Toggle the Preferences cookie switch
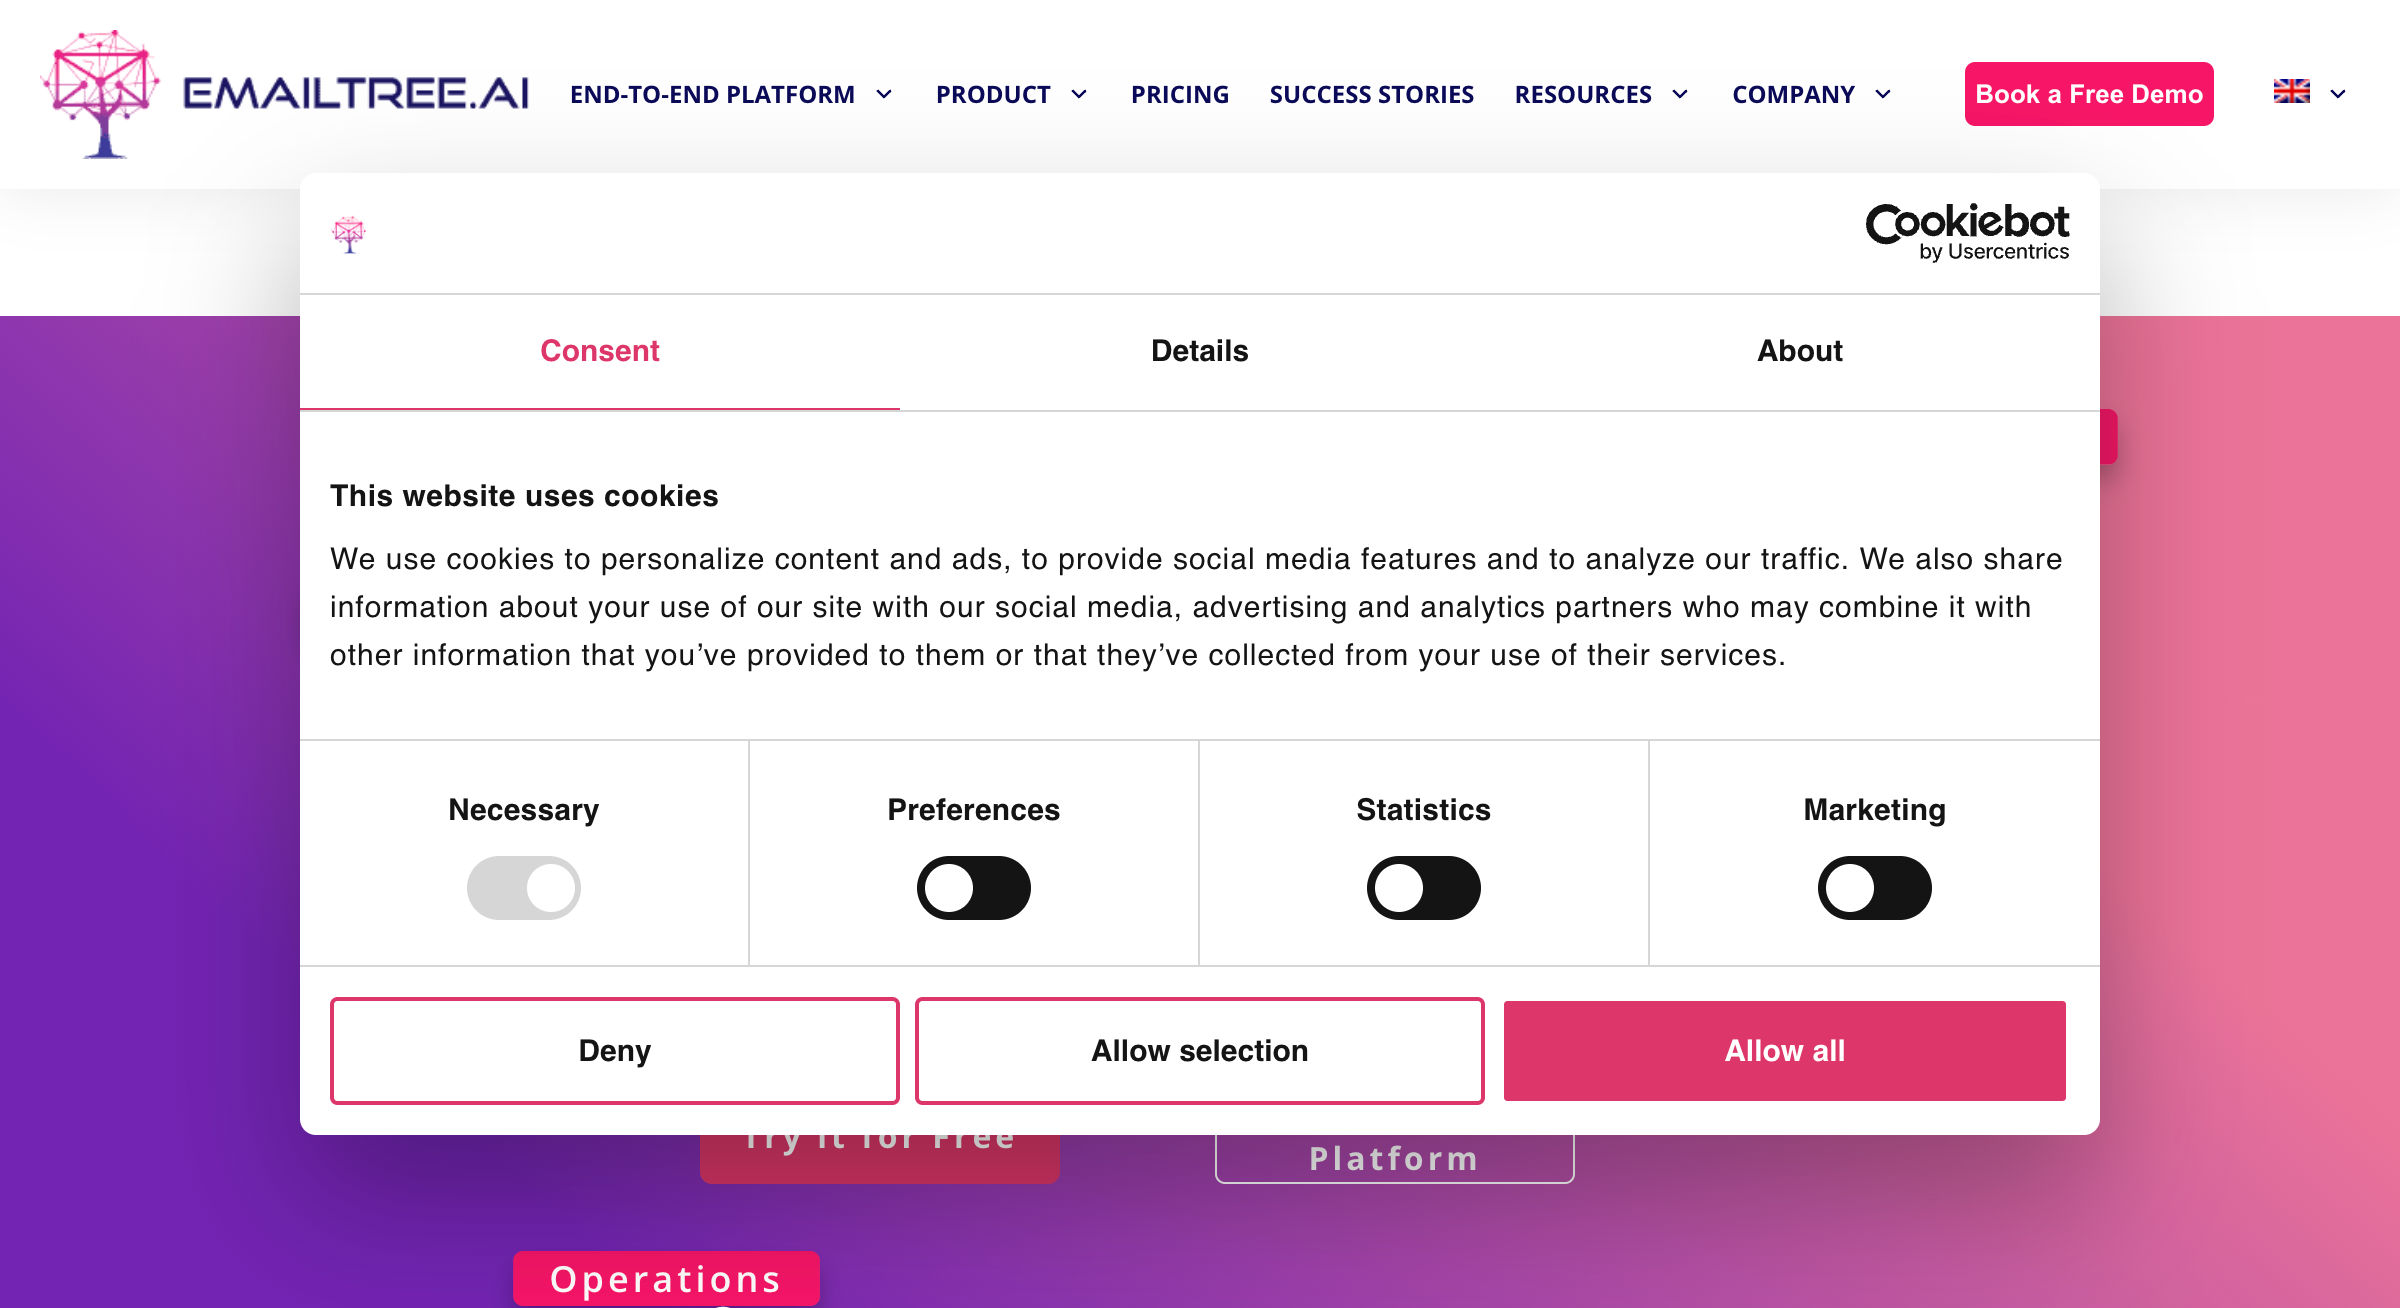Screen dimensions: 2400x1308 pos(974,888)
